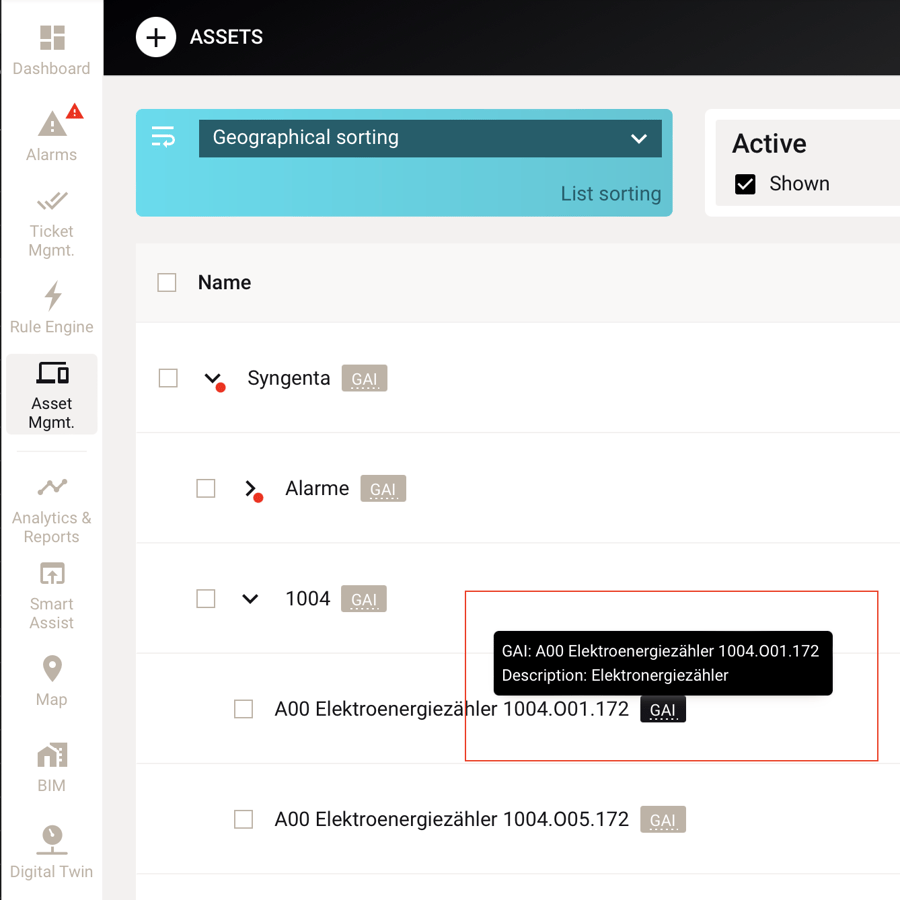The height and width of the screenshot is (900, 900).
Task: Click the plus button to add asset
Action: click(156, 37)
